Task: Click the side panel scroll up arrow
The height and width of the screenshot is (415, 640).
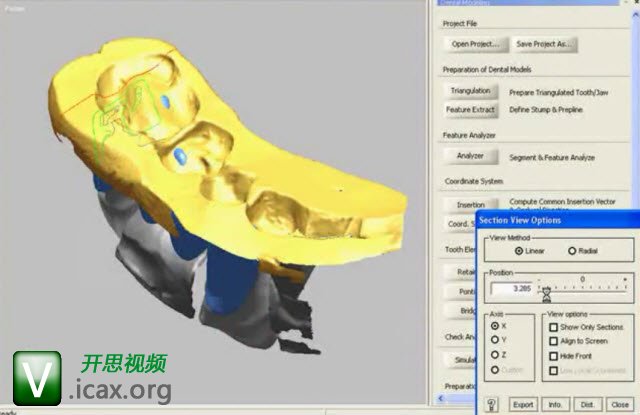Action: (x=636, y=15)
